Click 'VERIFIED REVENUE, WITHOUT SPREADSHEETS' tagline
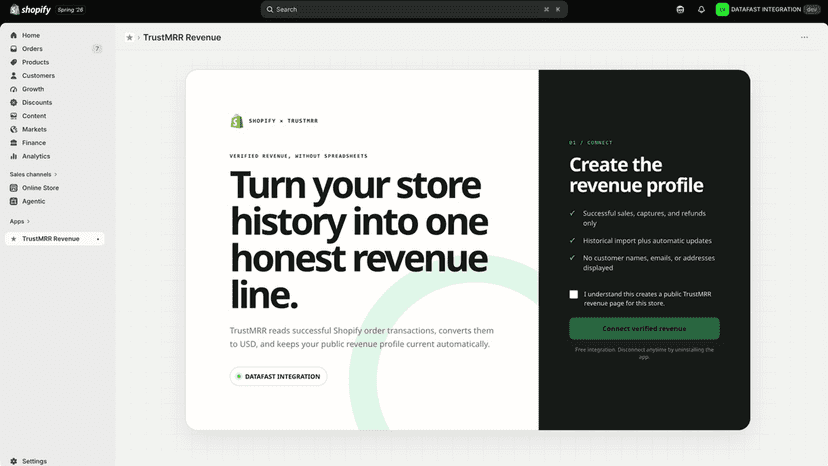 click(298, 156)
